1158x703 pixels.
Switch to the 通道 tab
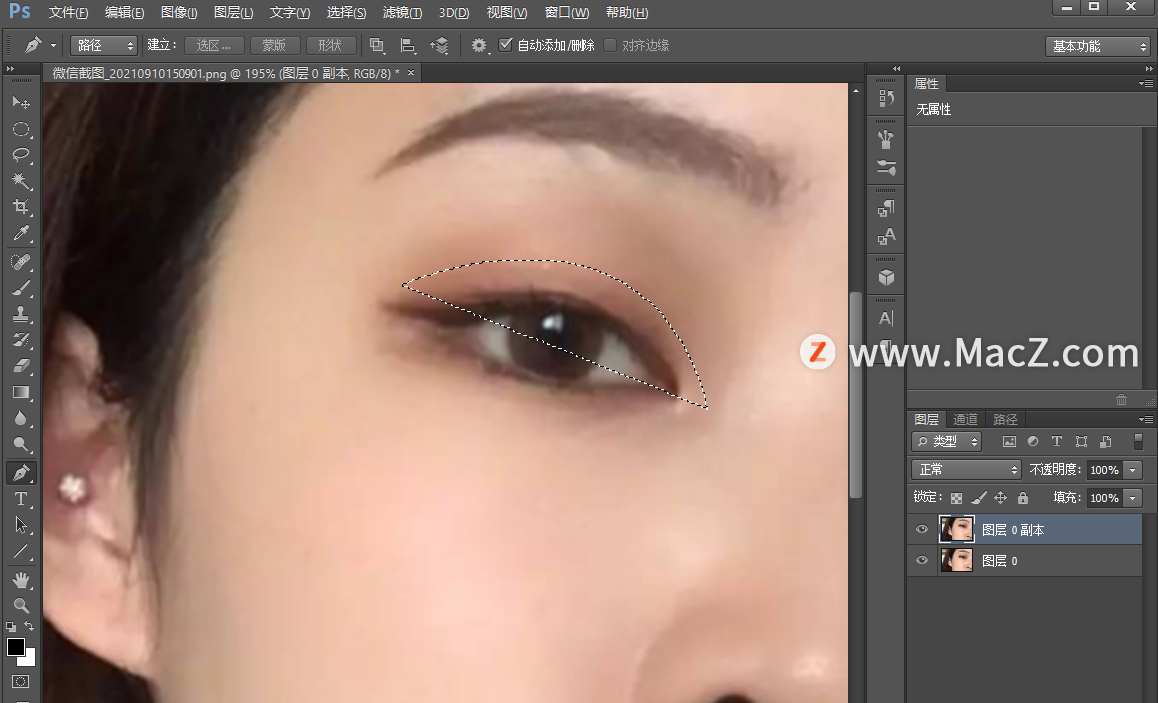click(965, 419)
